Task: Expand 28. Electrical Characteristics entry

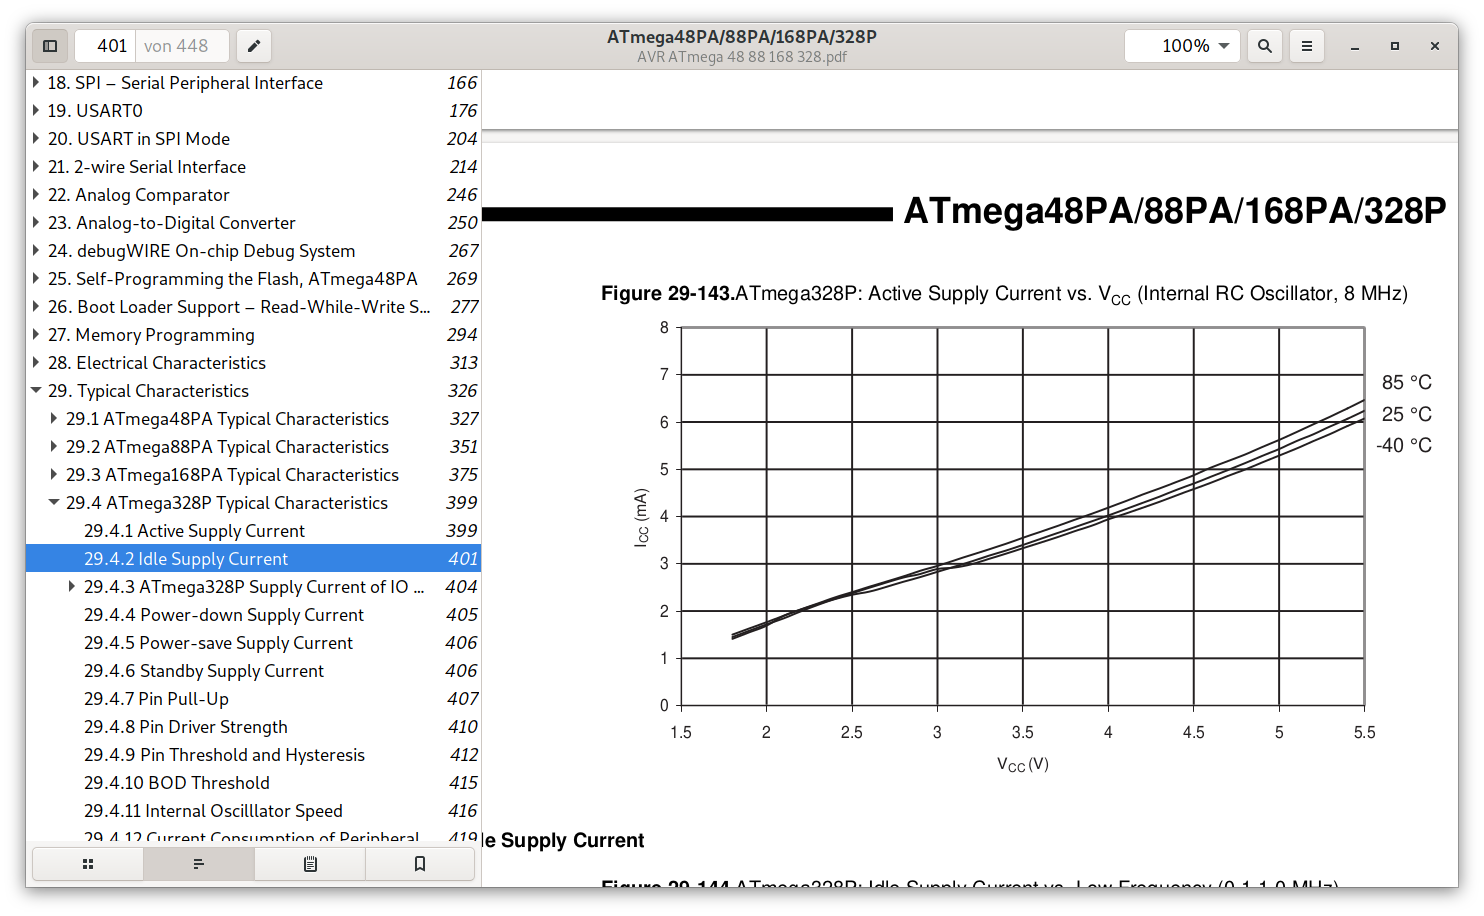Action: pos(36,363)
